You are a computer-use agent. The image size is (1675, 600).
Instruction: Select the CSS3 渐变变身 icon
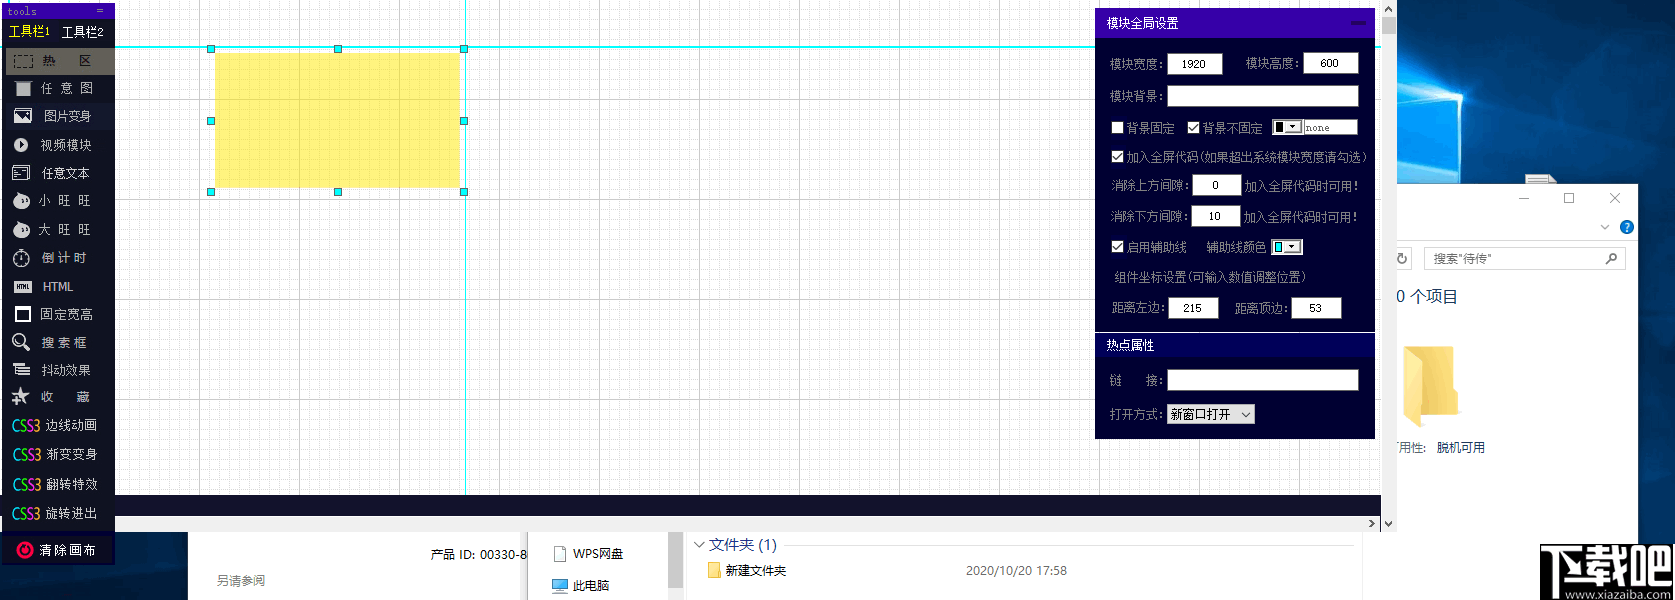click(x=26, y=454)
